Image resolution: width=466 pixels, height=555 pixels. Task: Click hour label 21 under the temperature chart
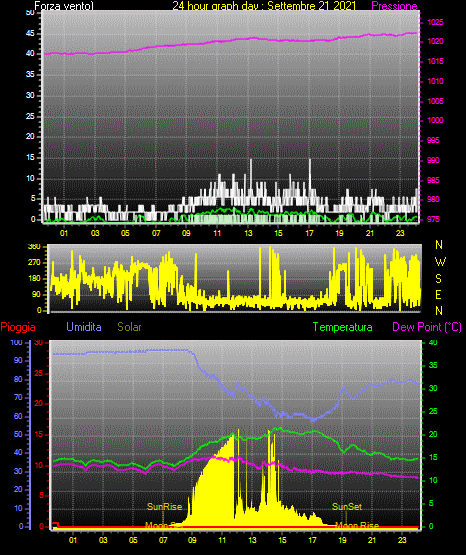point(372,540)
